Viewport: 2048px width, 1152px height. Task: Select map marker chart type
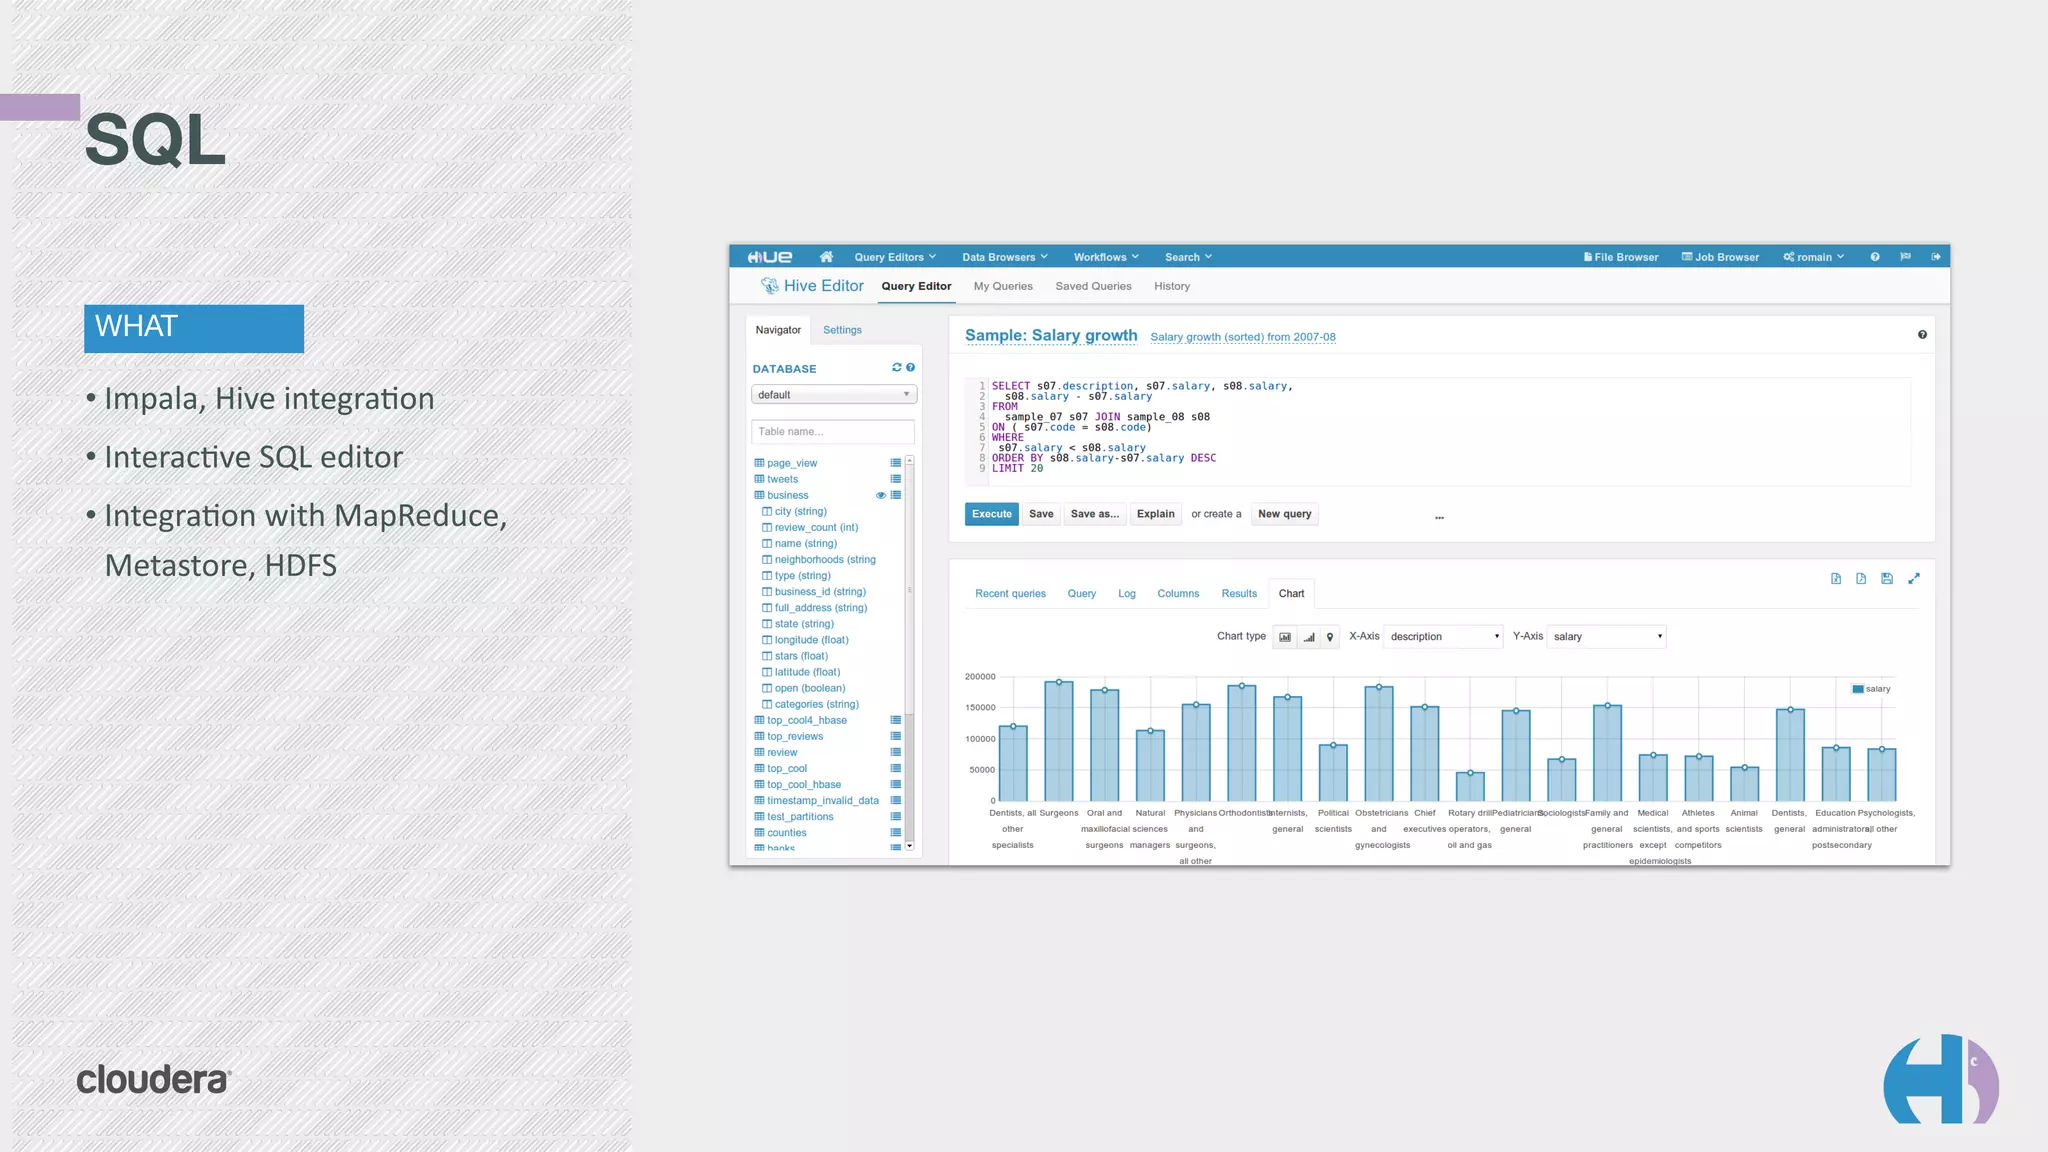(x=1330, y=637)
